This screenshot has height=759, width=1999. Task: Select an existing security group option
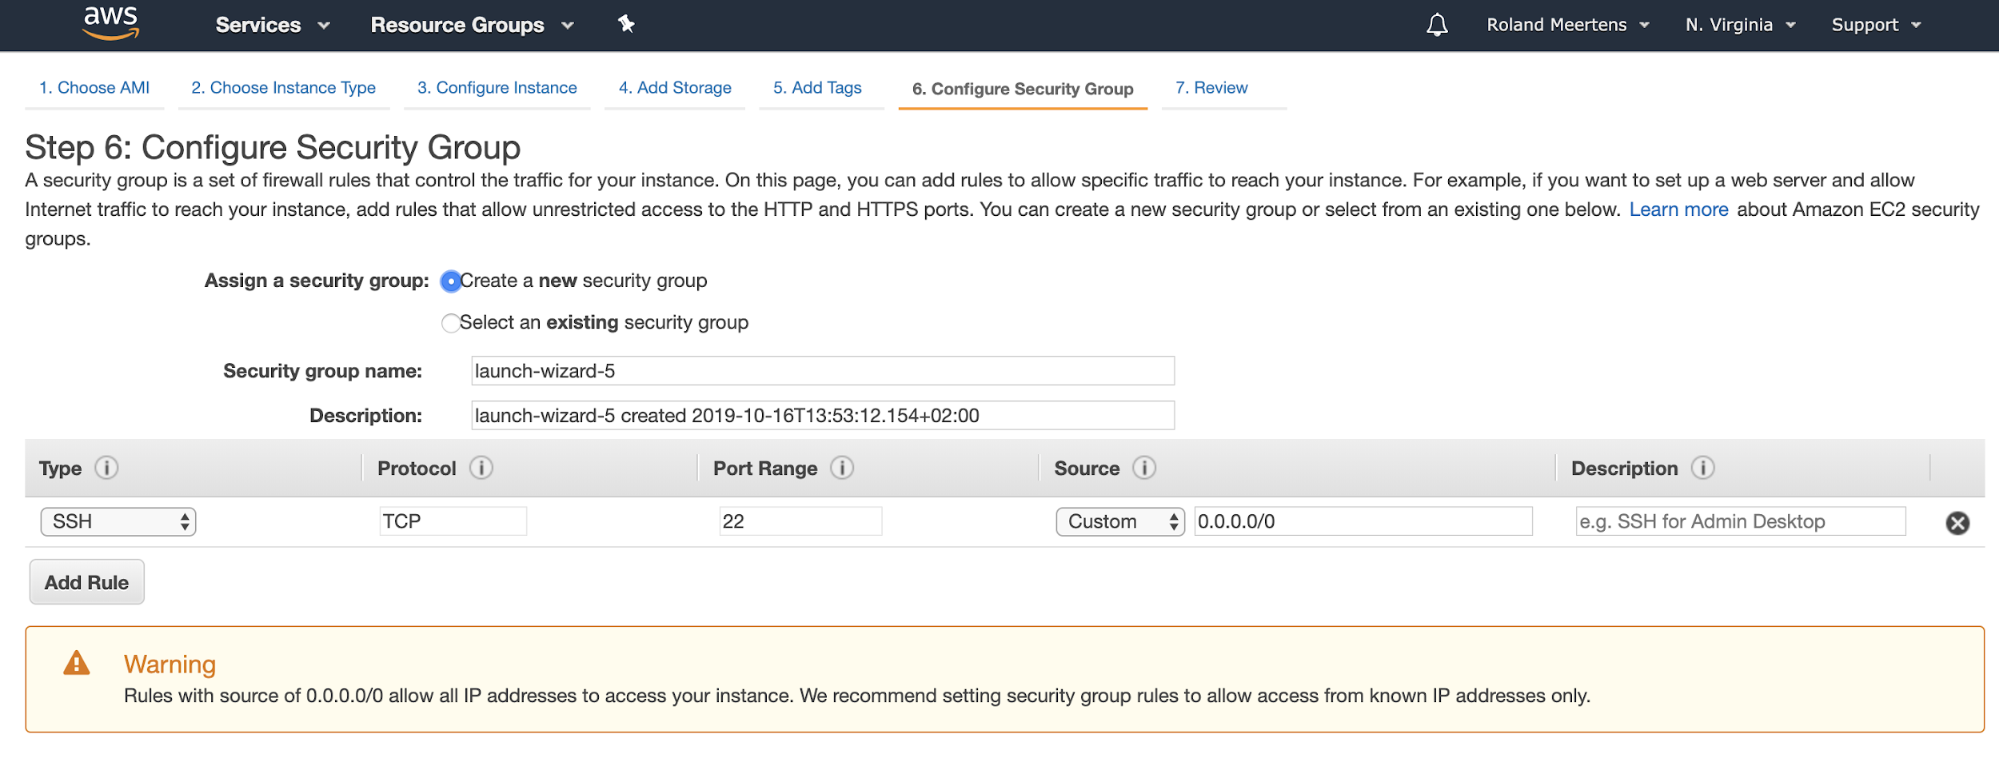point(451,323)
